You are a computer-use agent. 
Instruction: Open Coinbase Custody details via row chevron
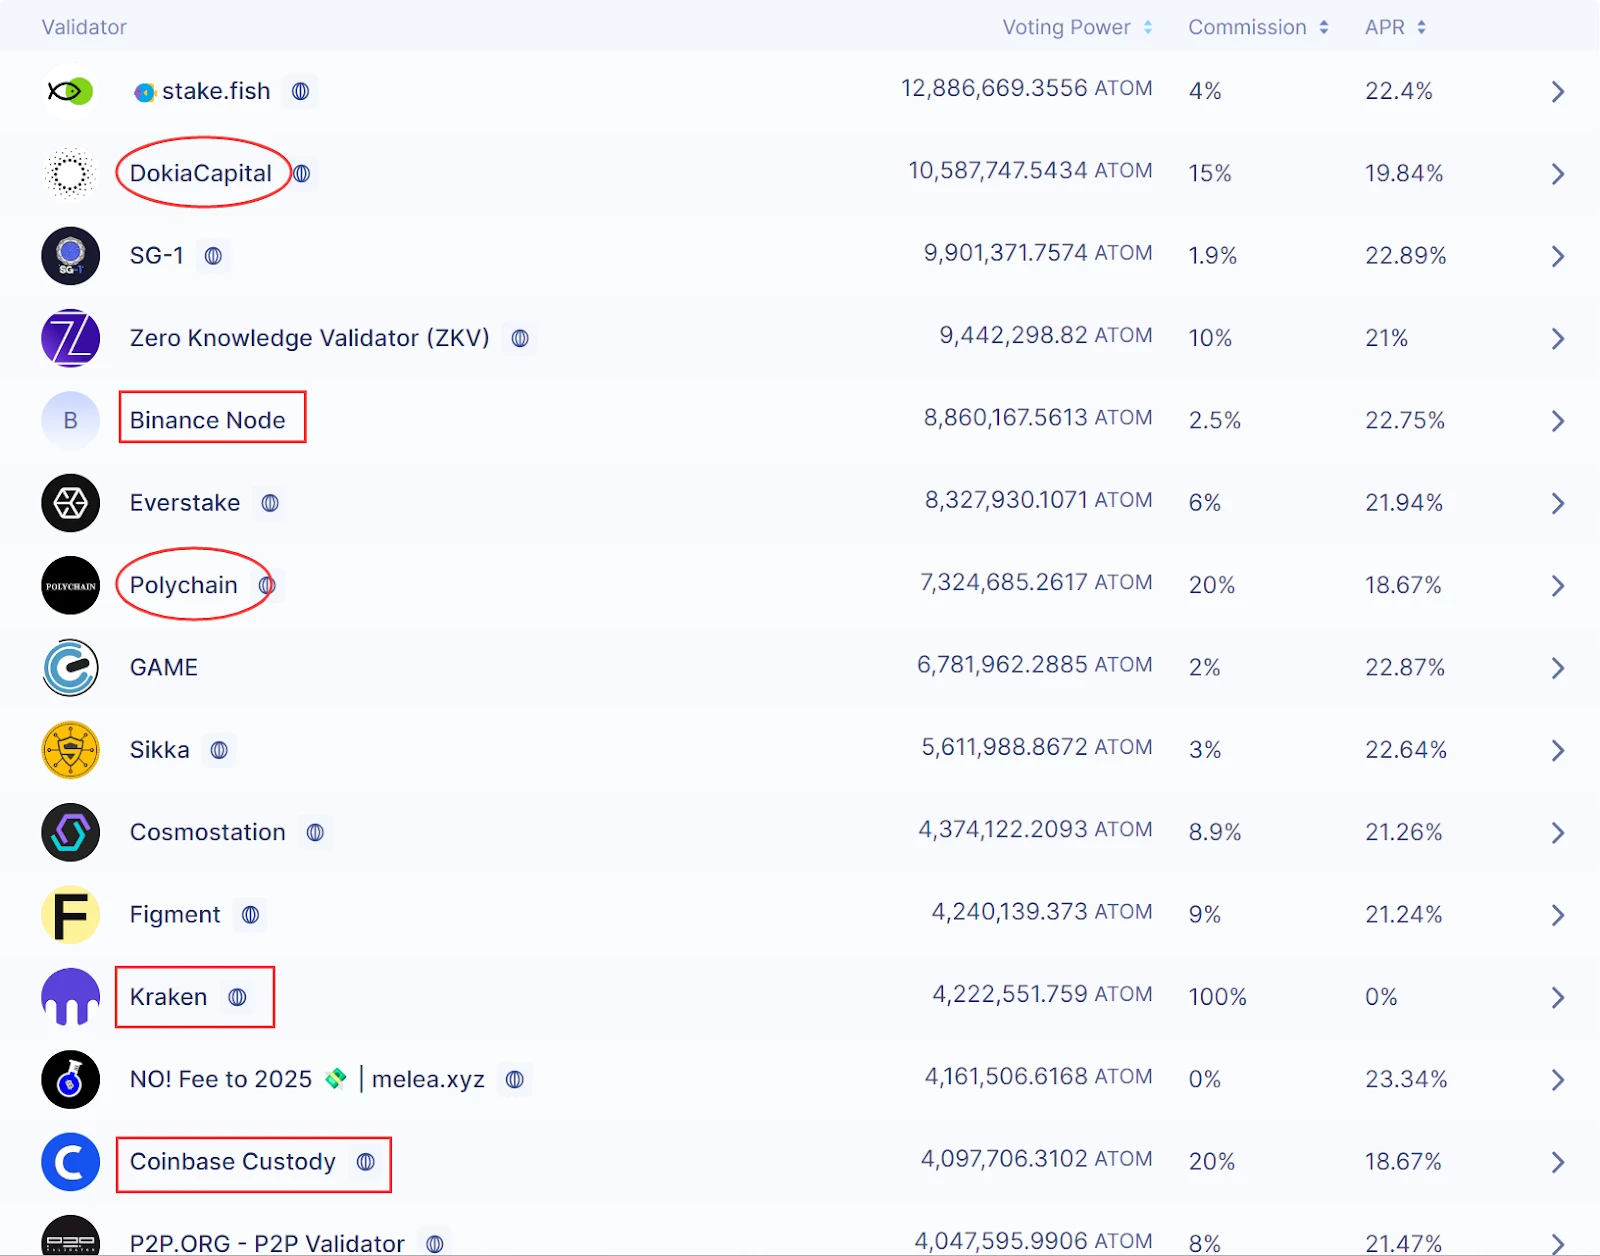tap(1557, 1162)
